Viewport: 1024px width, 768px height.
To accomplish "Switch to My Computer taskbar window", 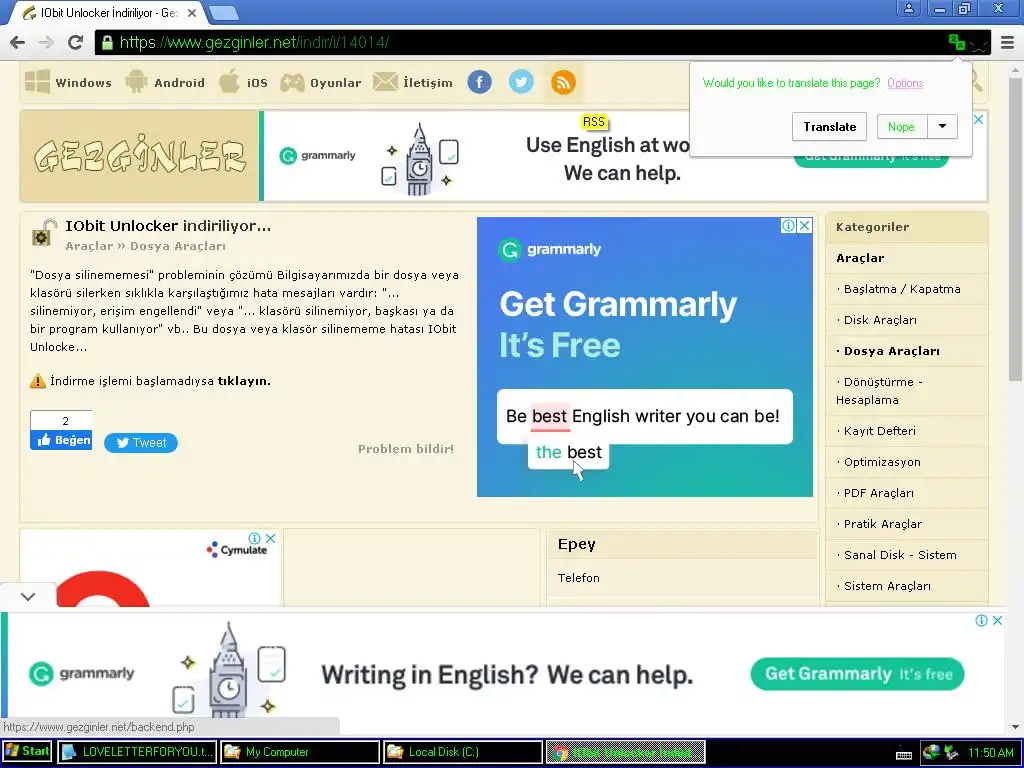I will 300,752.
